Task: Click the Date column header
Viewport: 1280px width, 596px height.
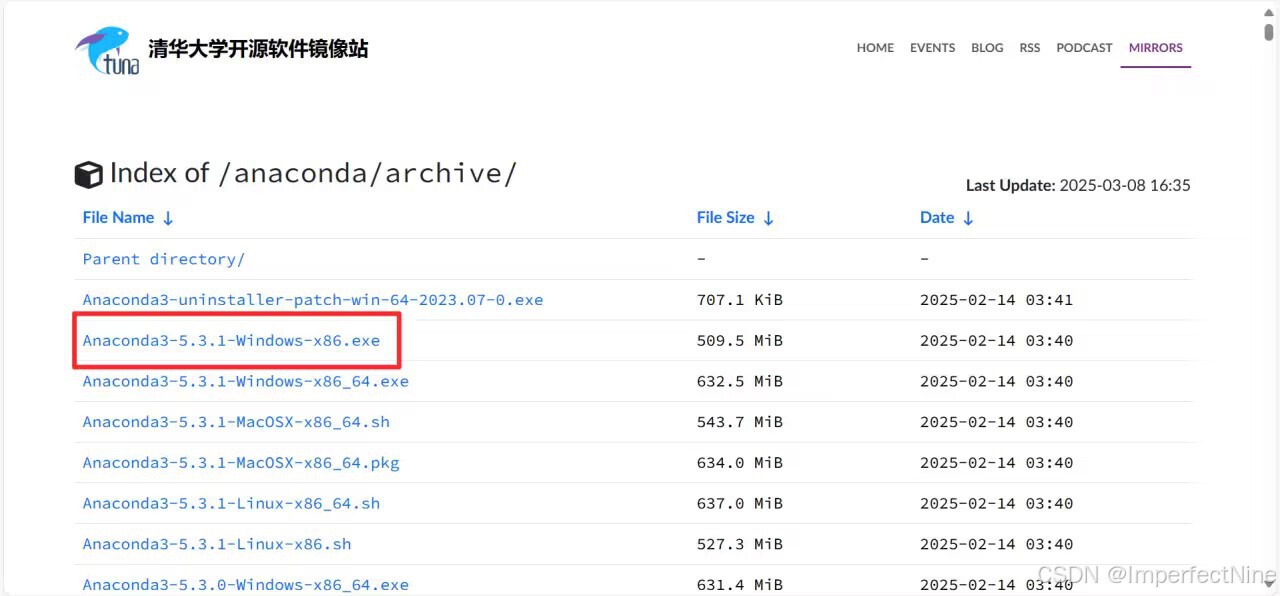Action: click(x=937, y=218)
